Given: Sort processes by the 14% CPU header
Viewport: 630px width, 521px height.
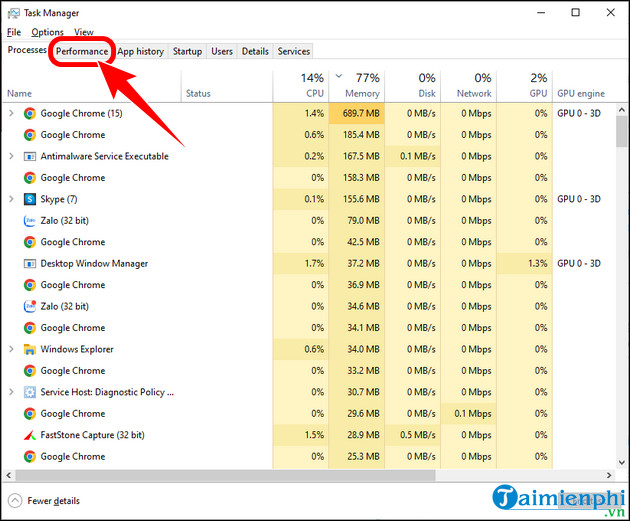Looking at the screenshot, I should [301, 86].
